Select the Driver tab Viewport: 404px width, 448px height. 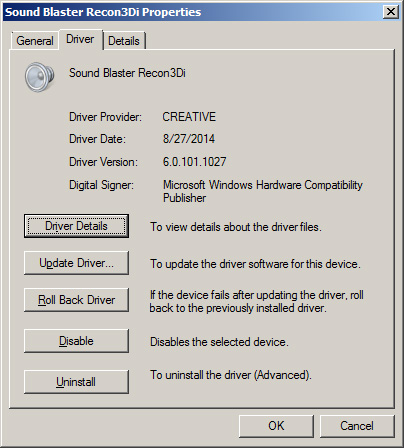[80, 39]
